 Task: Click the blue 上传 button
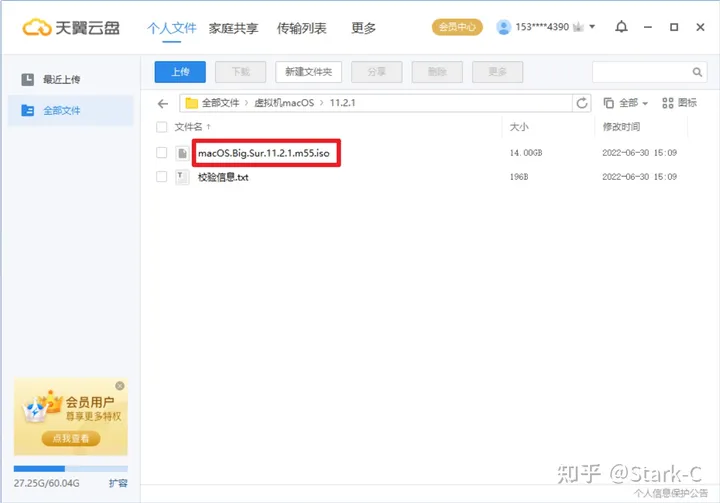tap(180, 72)
